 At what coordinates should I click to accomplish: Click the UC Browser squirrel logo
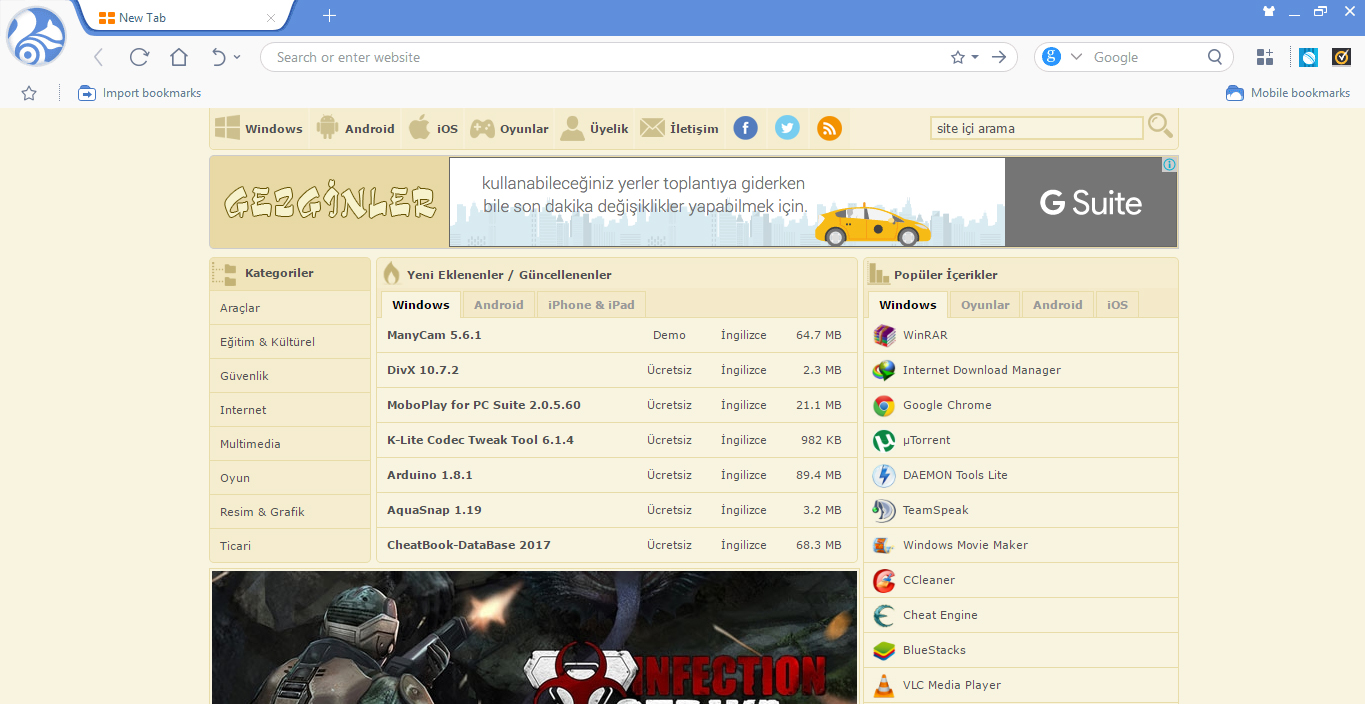click(x=36, y=36)
